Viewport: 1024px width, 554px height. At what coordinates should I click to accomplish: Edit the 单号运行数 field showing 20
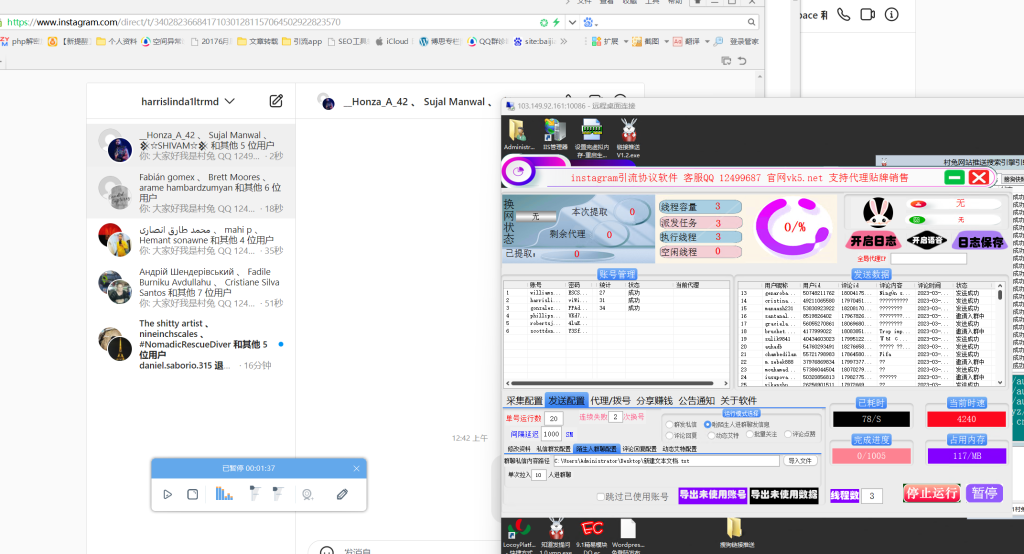[553, 418]
